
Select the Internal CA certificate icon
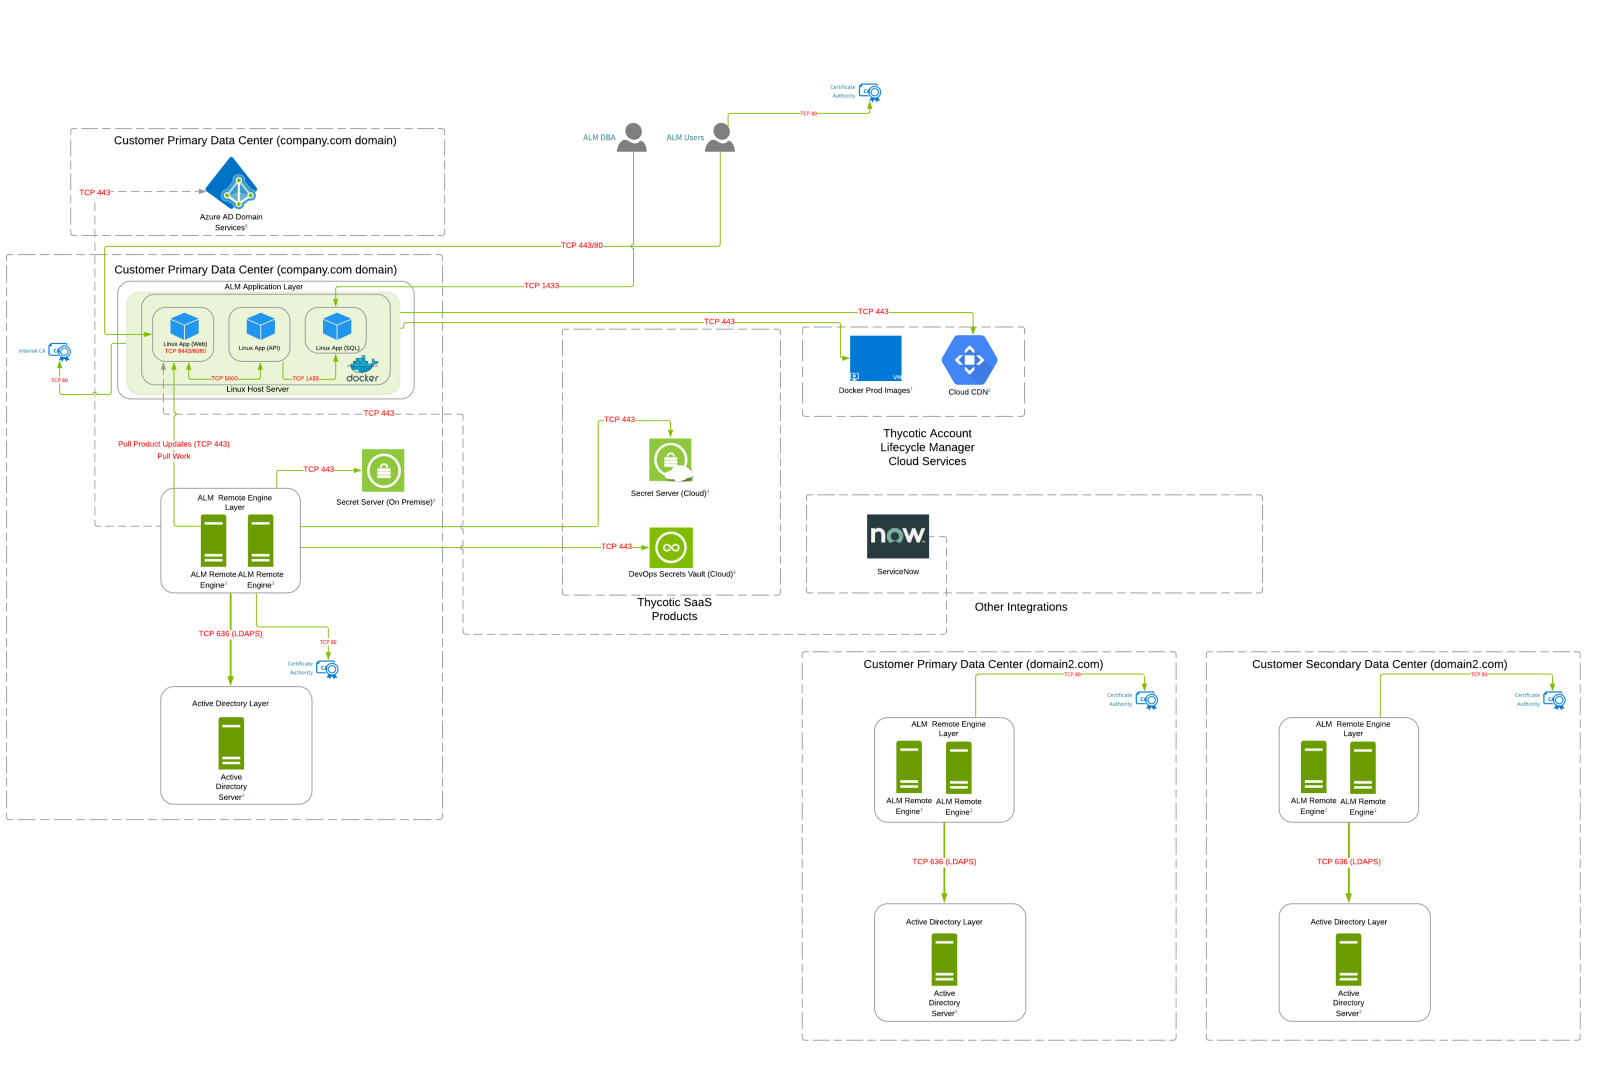tap(61, 352)
